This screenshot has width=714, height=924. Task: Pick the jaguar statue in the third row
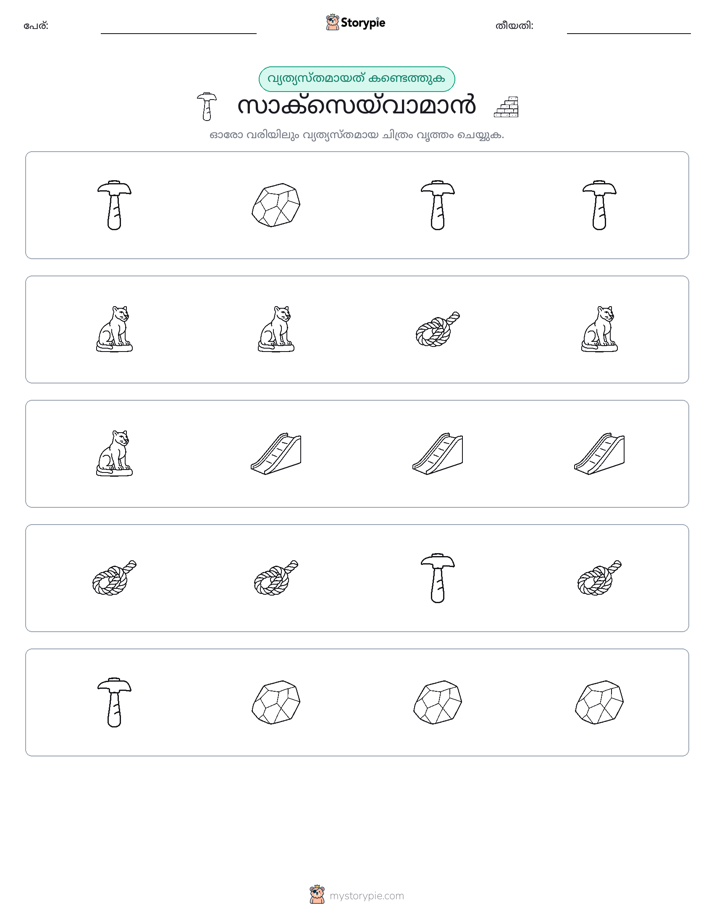pyautogui.click(x=114, y=453)
